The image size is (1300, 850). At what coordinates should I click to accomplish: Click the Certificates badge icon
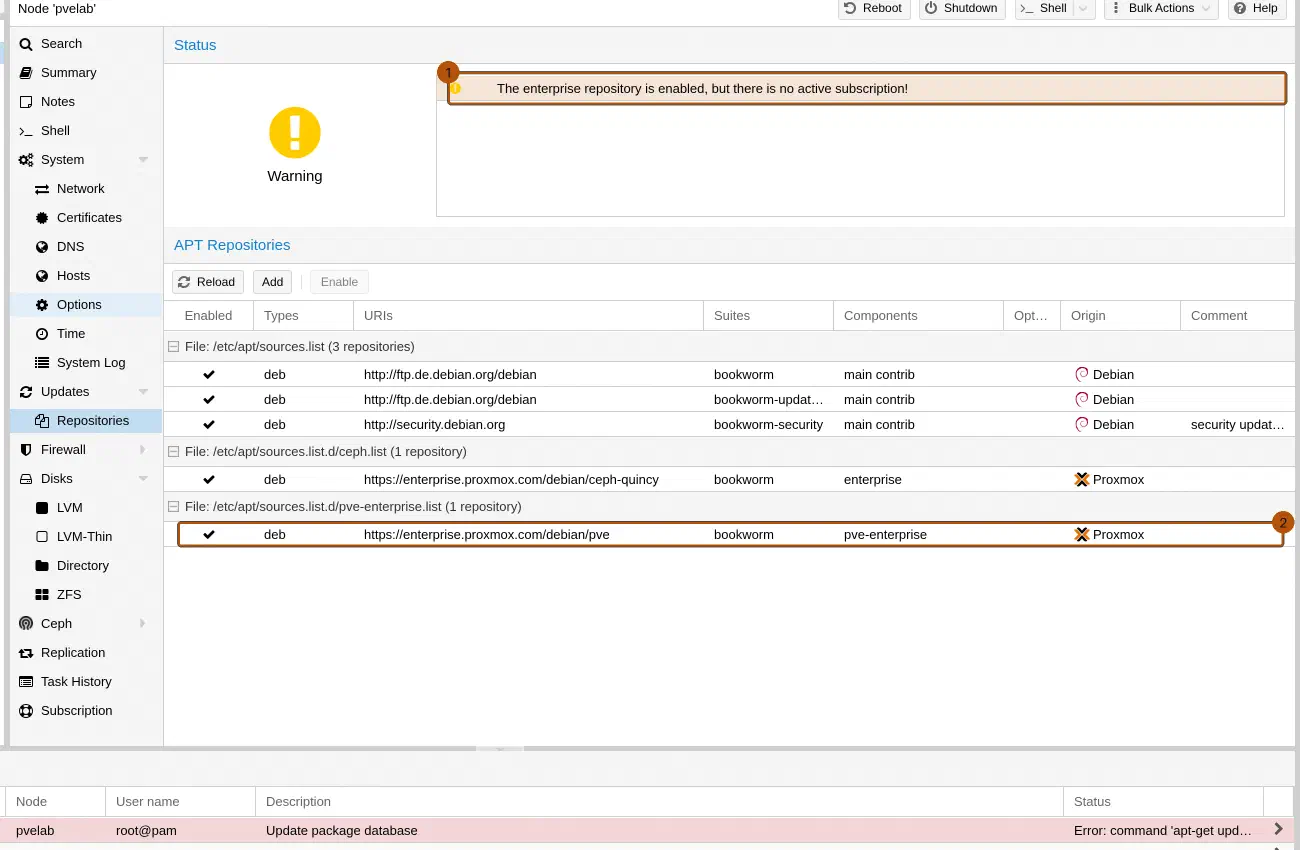(42, 218)
